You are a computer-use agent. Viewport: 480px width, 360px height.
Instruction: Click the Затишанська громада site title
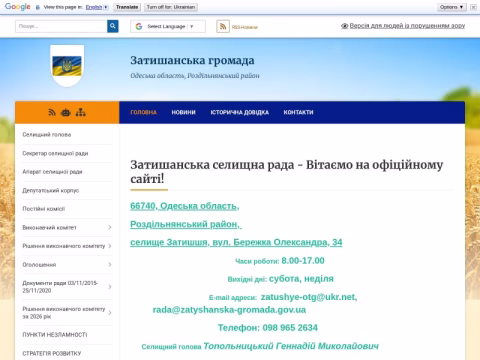point(192,60)
